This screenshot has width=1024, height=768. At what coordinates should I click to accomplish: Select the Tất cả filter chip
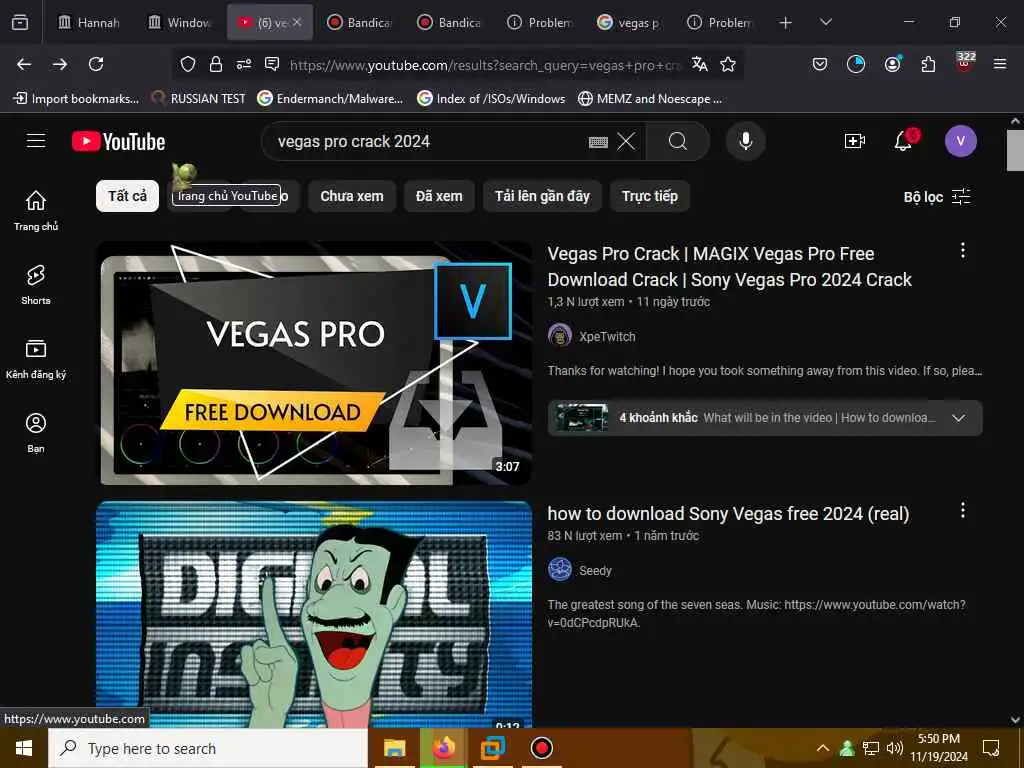[127, 196]
